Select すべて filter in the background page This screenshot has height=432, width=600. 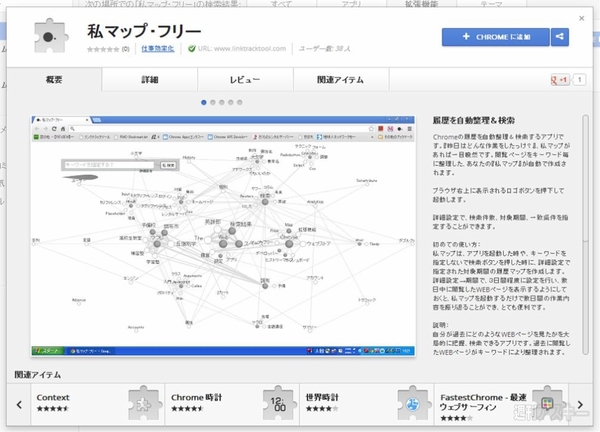click(x=281, y=4)
